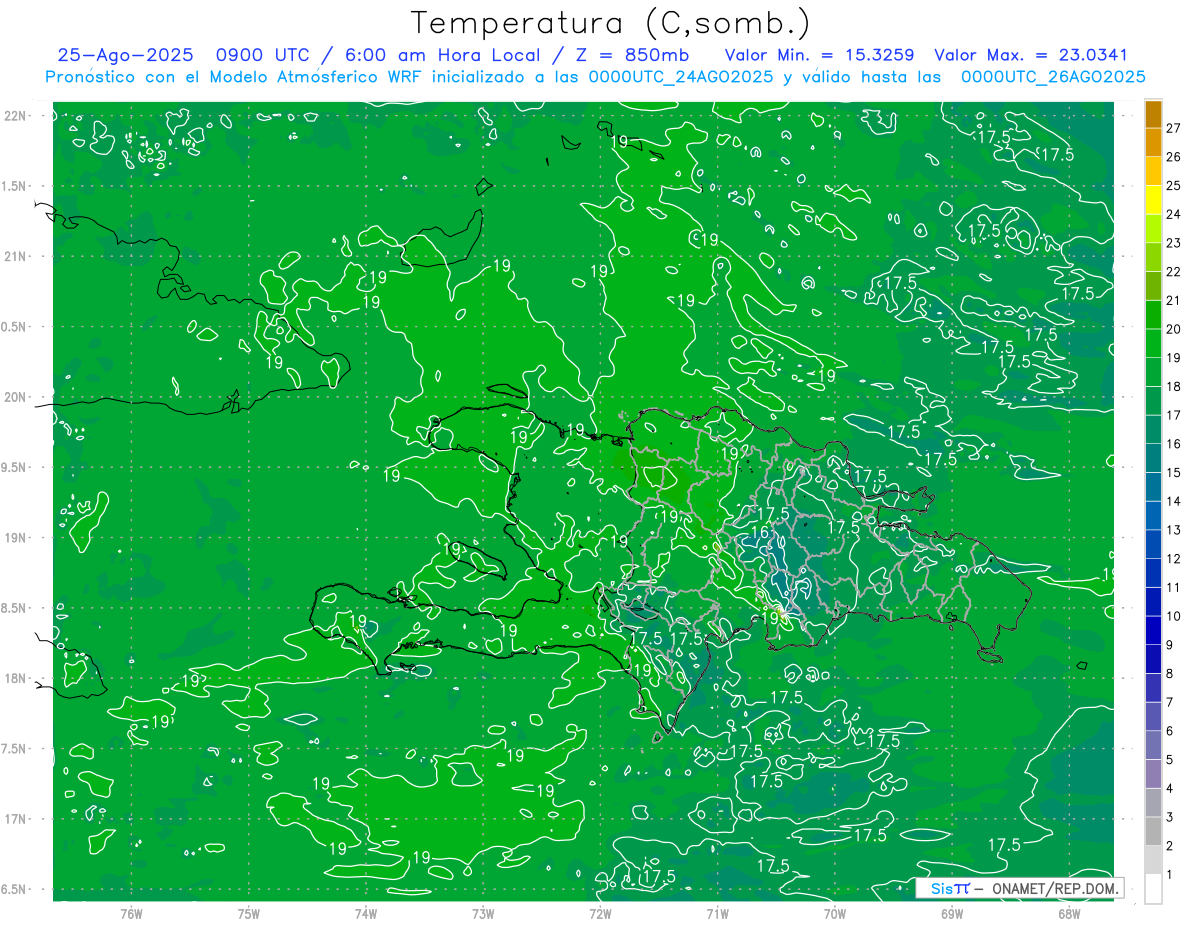Click the "71W" longitude axis label
Viewport: 1200px width, 927px height.
[x=717, y=913]
